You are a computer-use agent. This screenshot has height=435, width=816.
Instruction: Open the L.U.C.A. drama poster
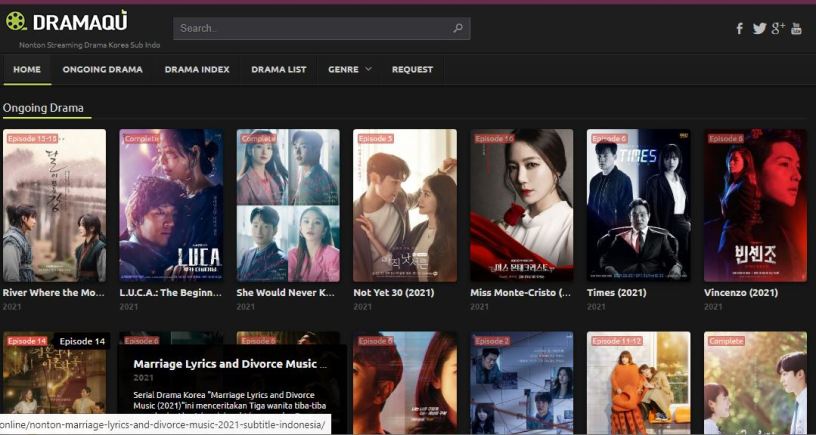(x=171, y=205)
